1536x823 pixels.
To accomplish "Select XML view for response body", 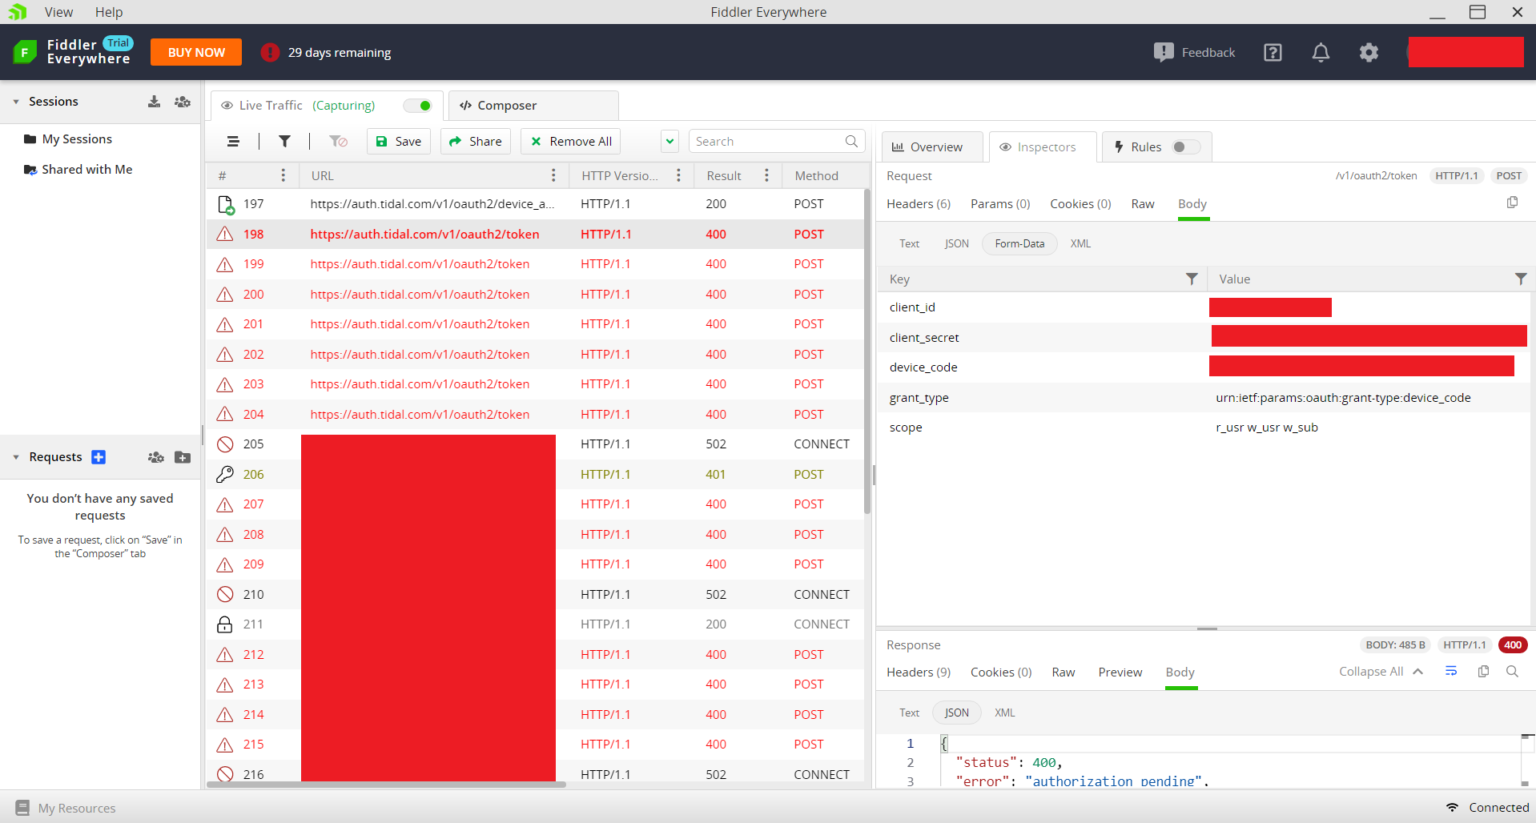I will pyautogui.click(x=1005, y=713).
